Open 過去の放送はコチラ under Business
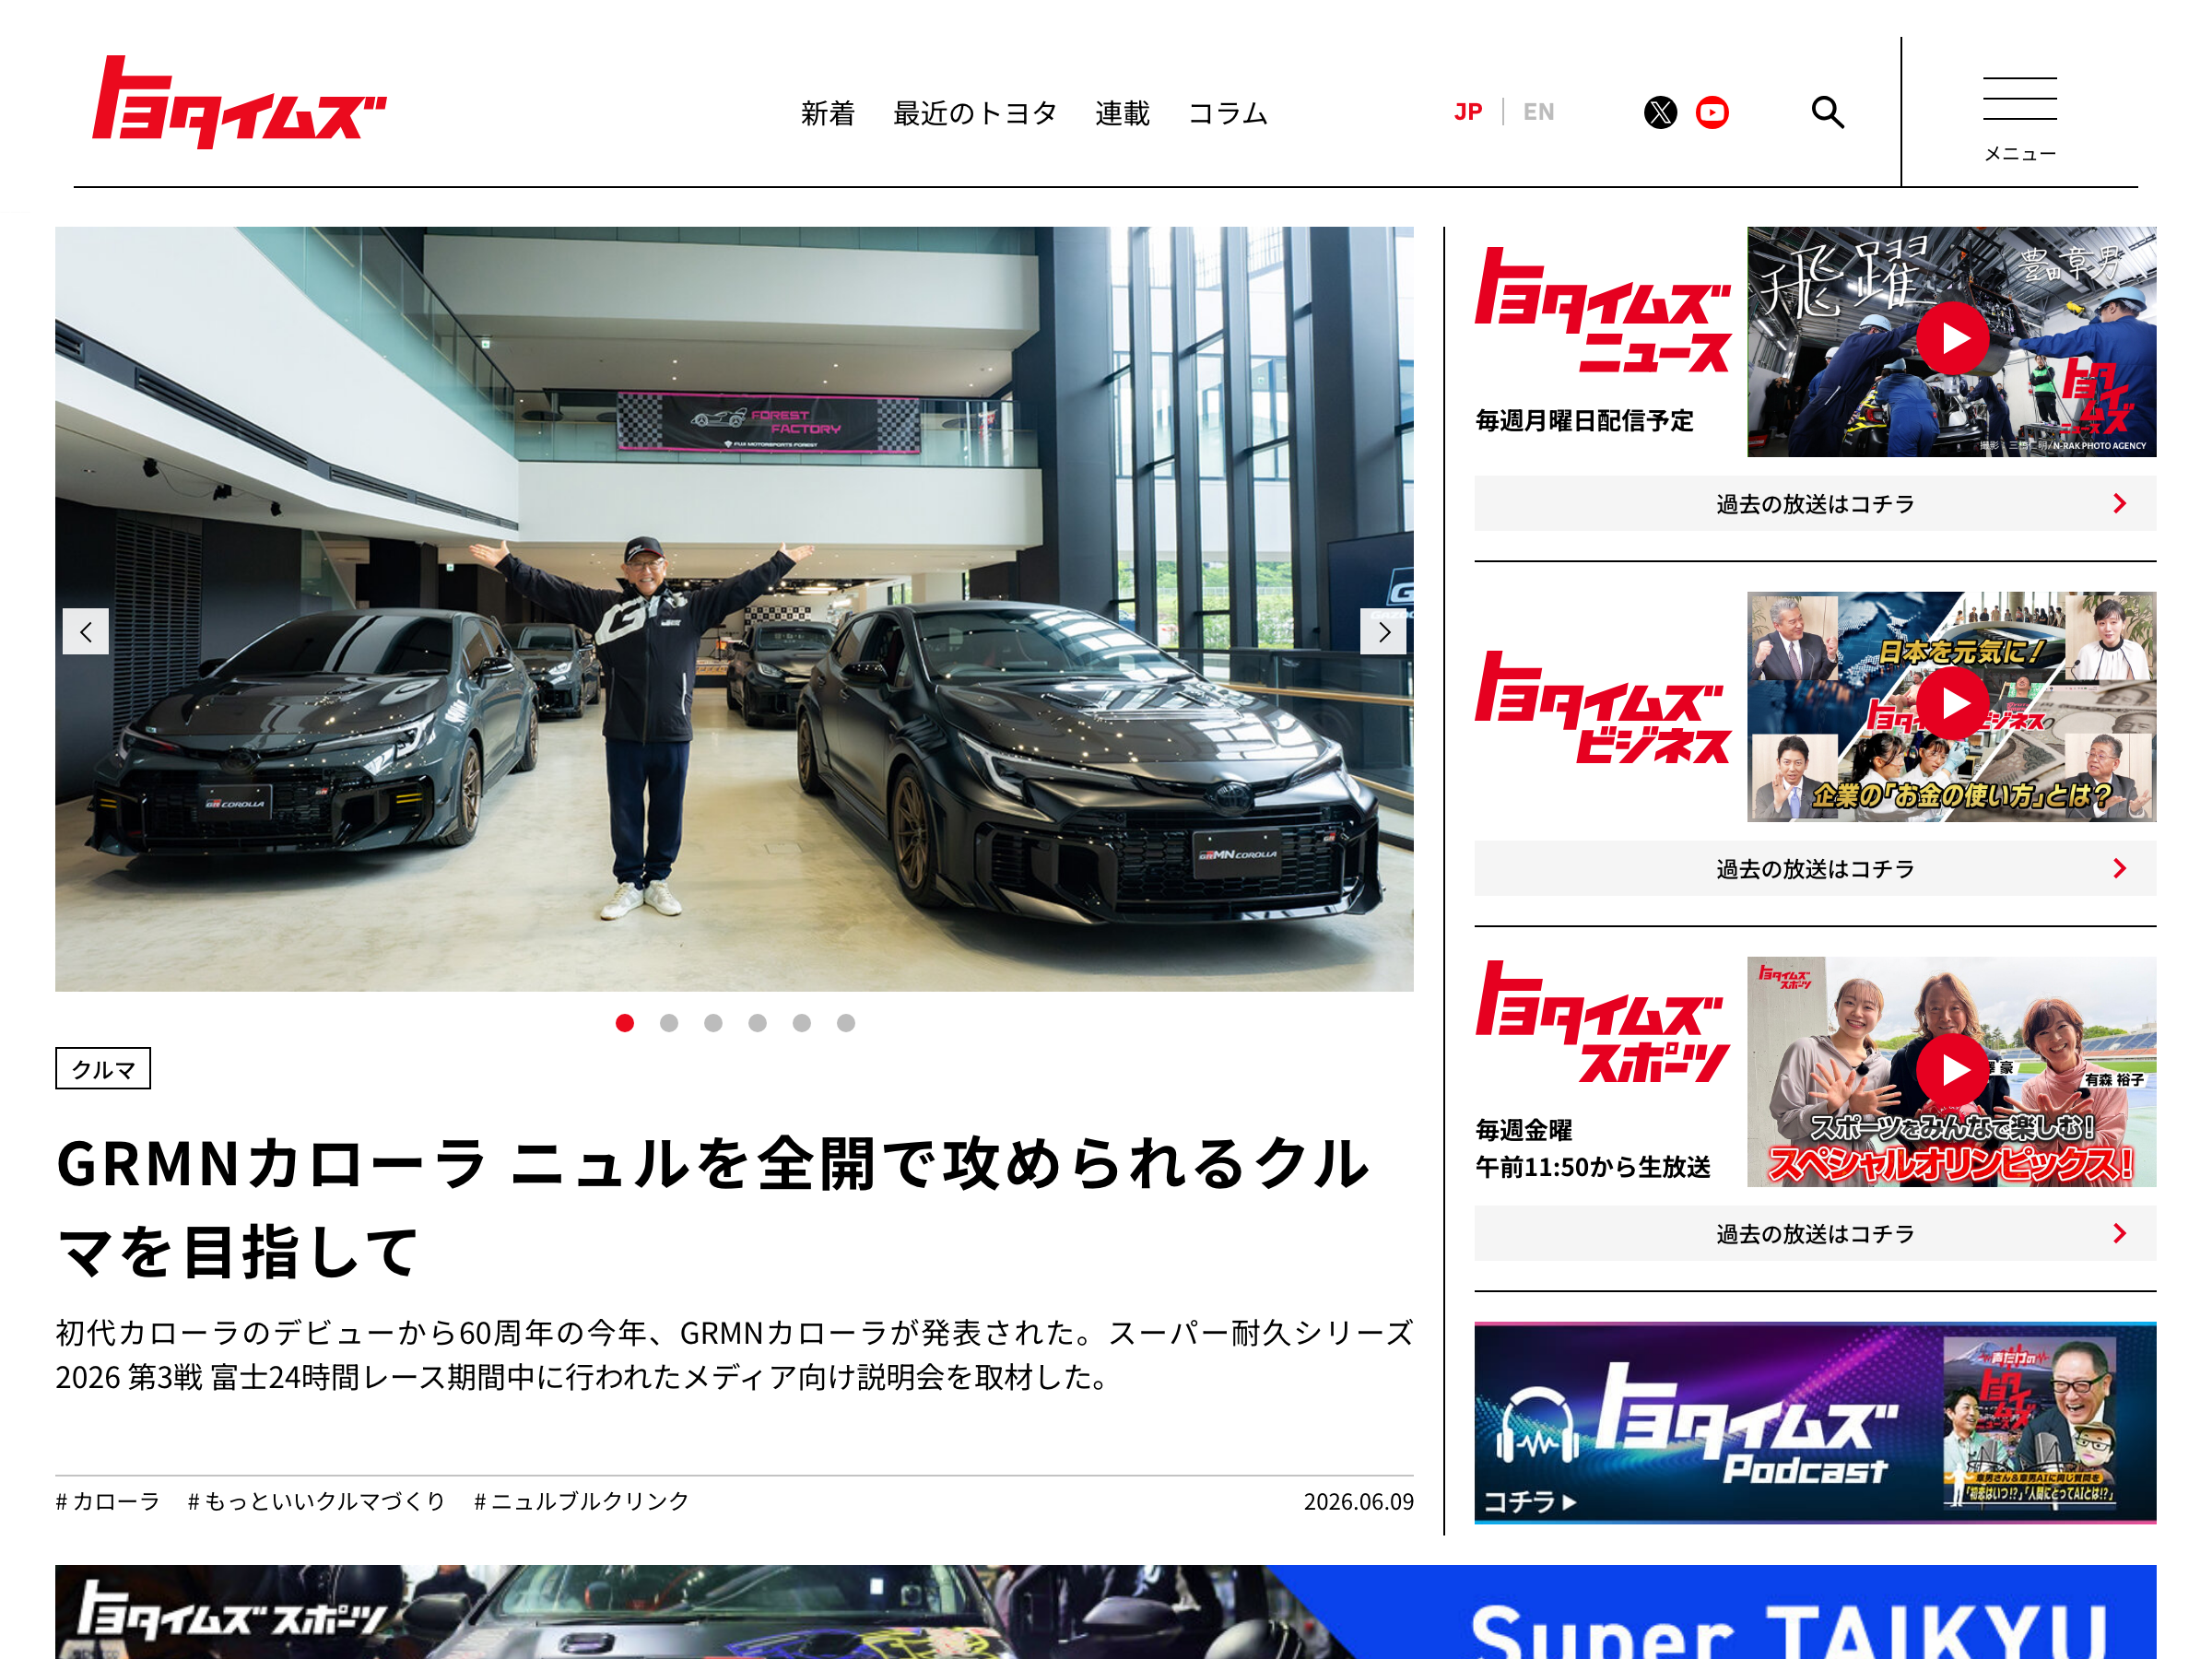The width and height of the screenshot is (2212, 1659). point(1815,868)
